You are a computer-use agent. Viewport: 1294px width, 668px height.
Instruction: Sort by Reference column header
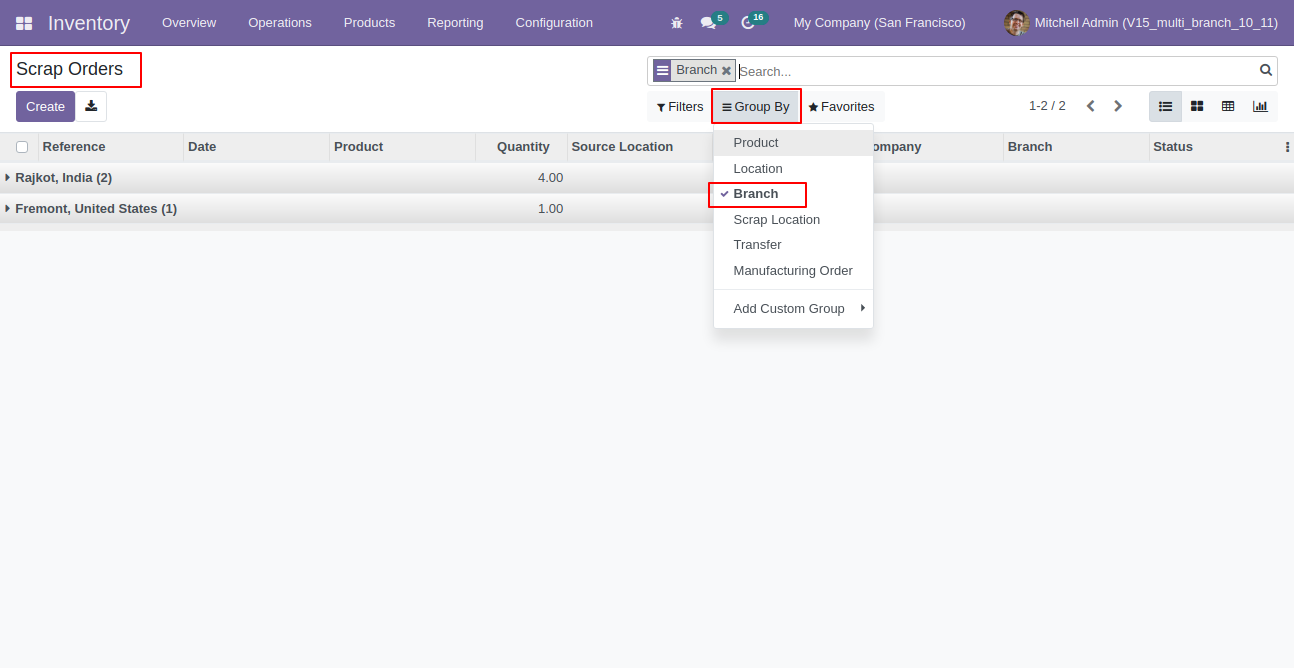coord(111,147)
